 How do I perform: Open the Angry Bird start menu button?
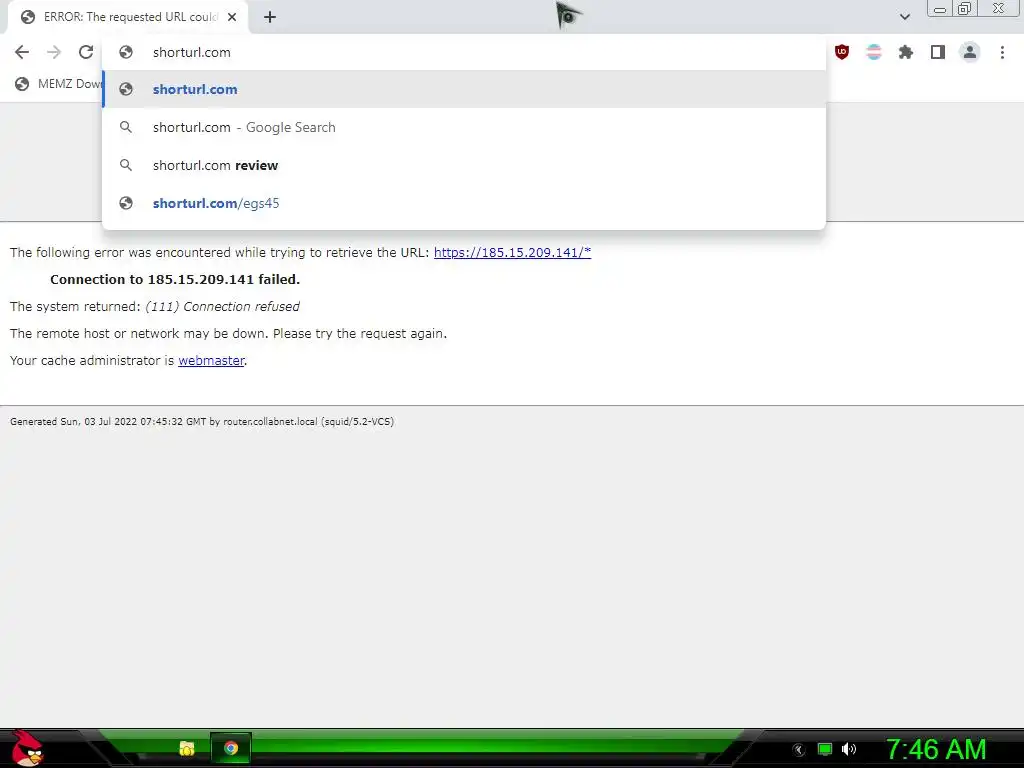[27, 748]
